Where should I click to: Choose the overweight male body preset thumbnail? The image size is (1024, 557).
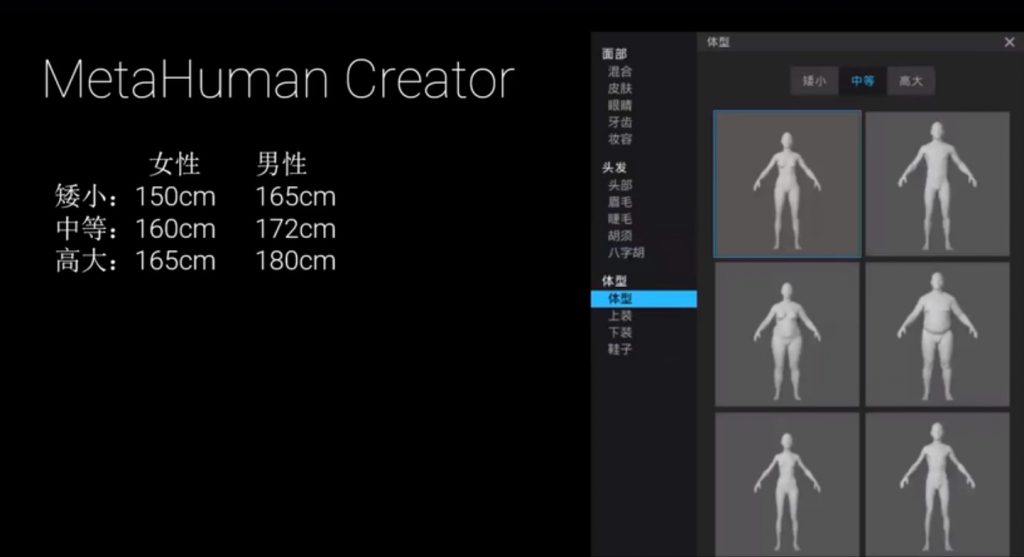(x=937, y=334)
